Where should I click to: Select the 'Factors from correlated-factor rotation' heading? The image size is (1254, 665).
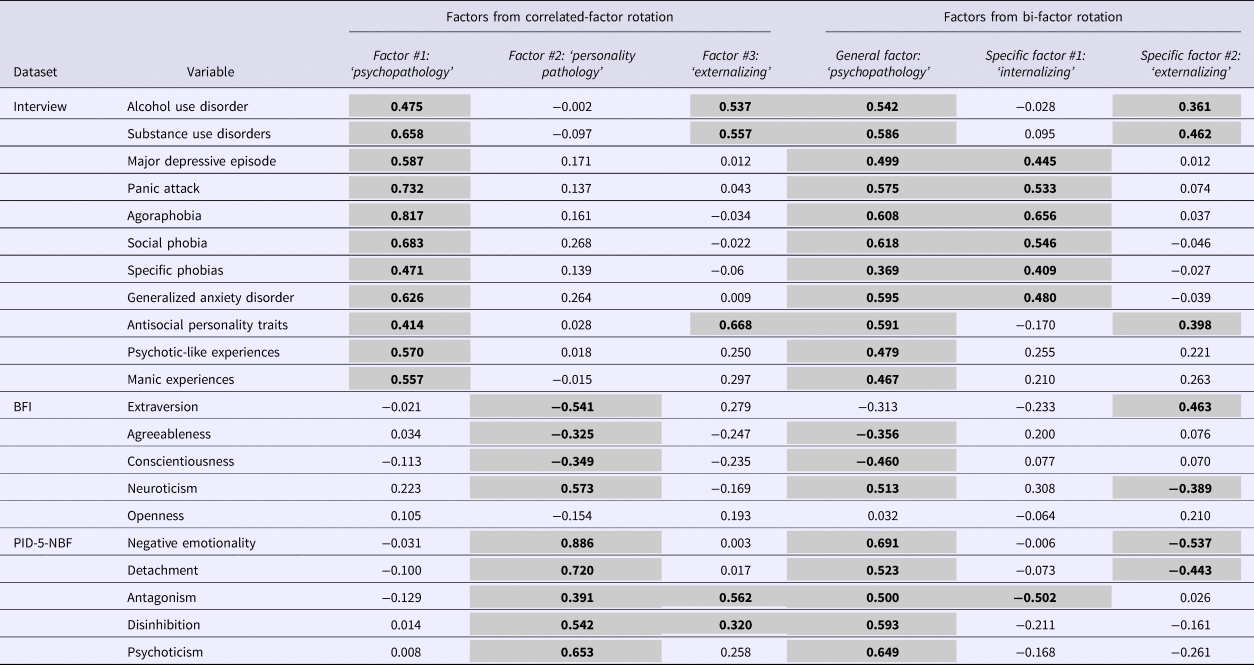[560, 18]
